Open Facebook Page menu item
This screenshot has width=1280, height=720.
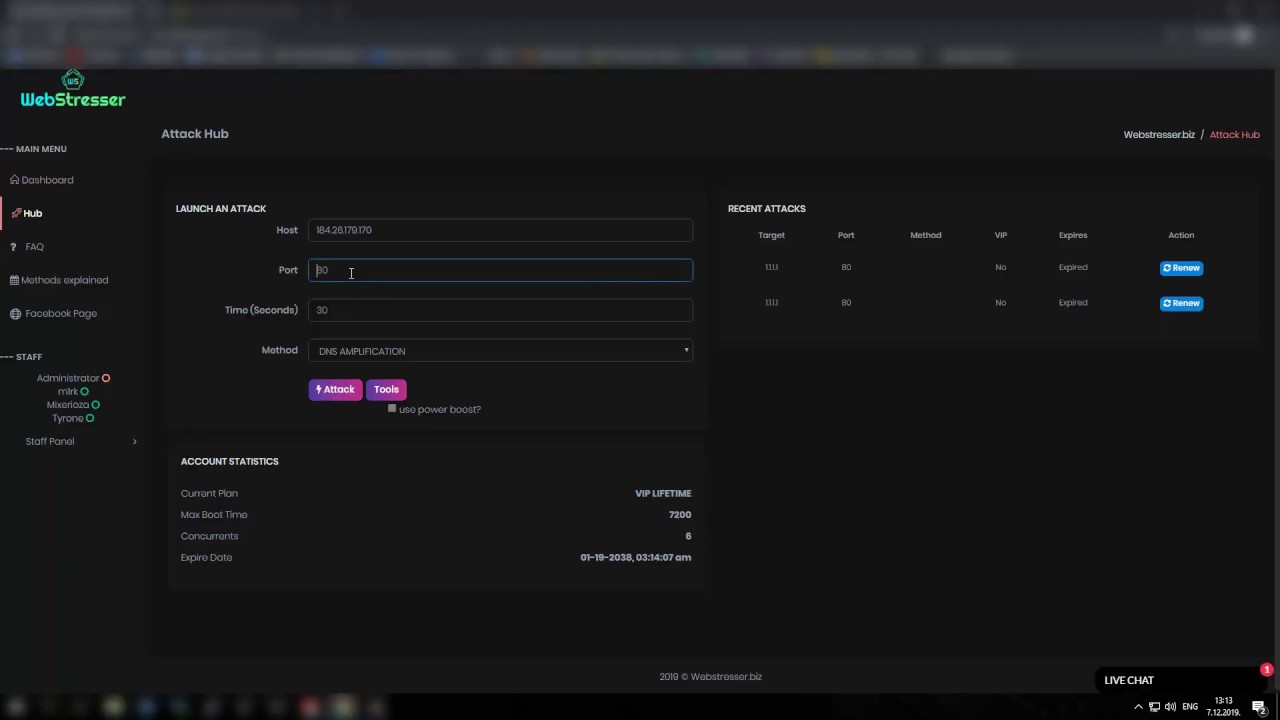coord(61,314)
